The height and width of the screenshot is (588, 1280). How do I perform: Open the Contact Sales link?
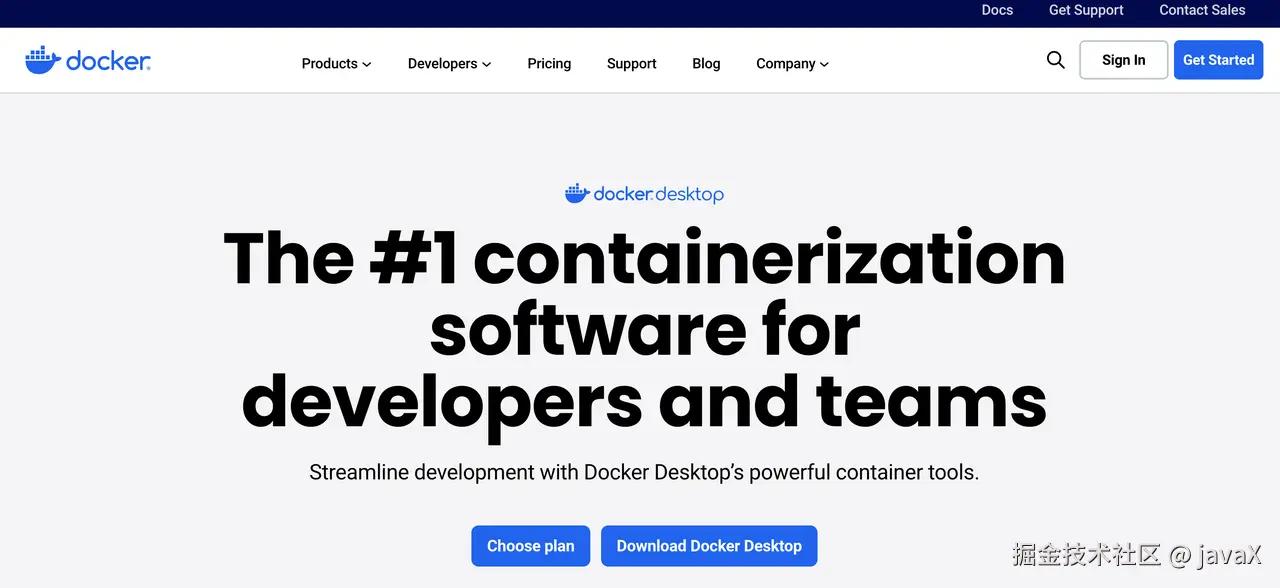1202,10
